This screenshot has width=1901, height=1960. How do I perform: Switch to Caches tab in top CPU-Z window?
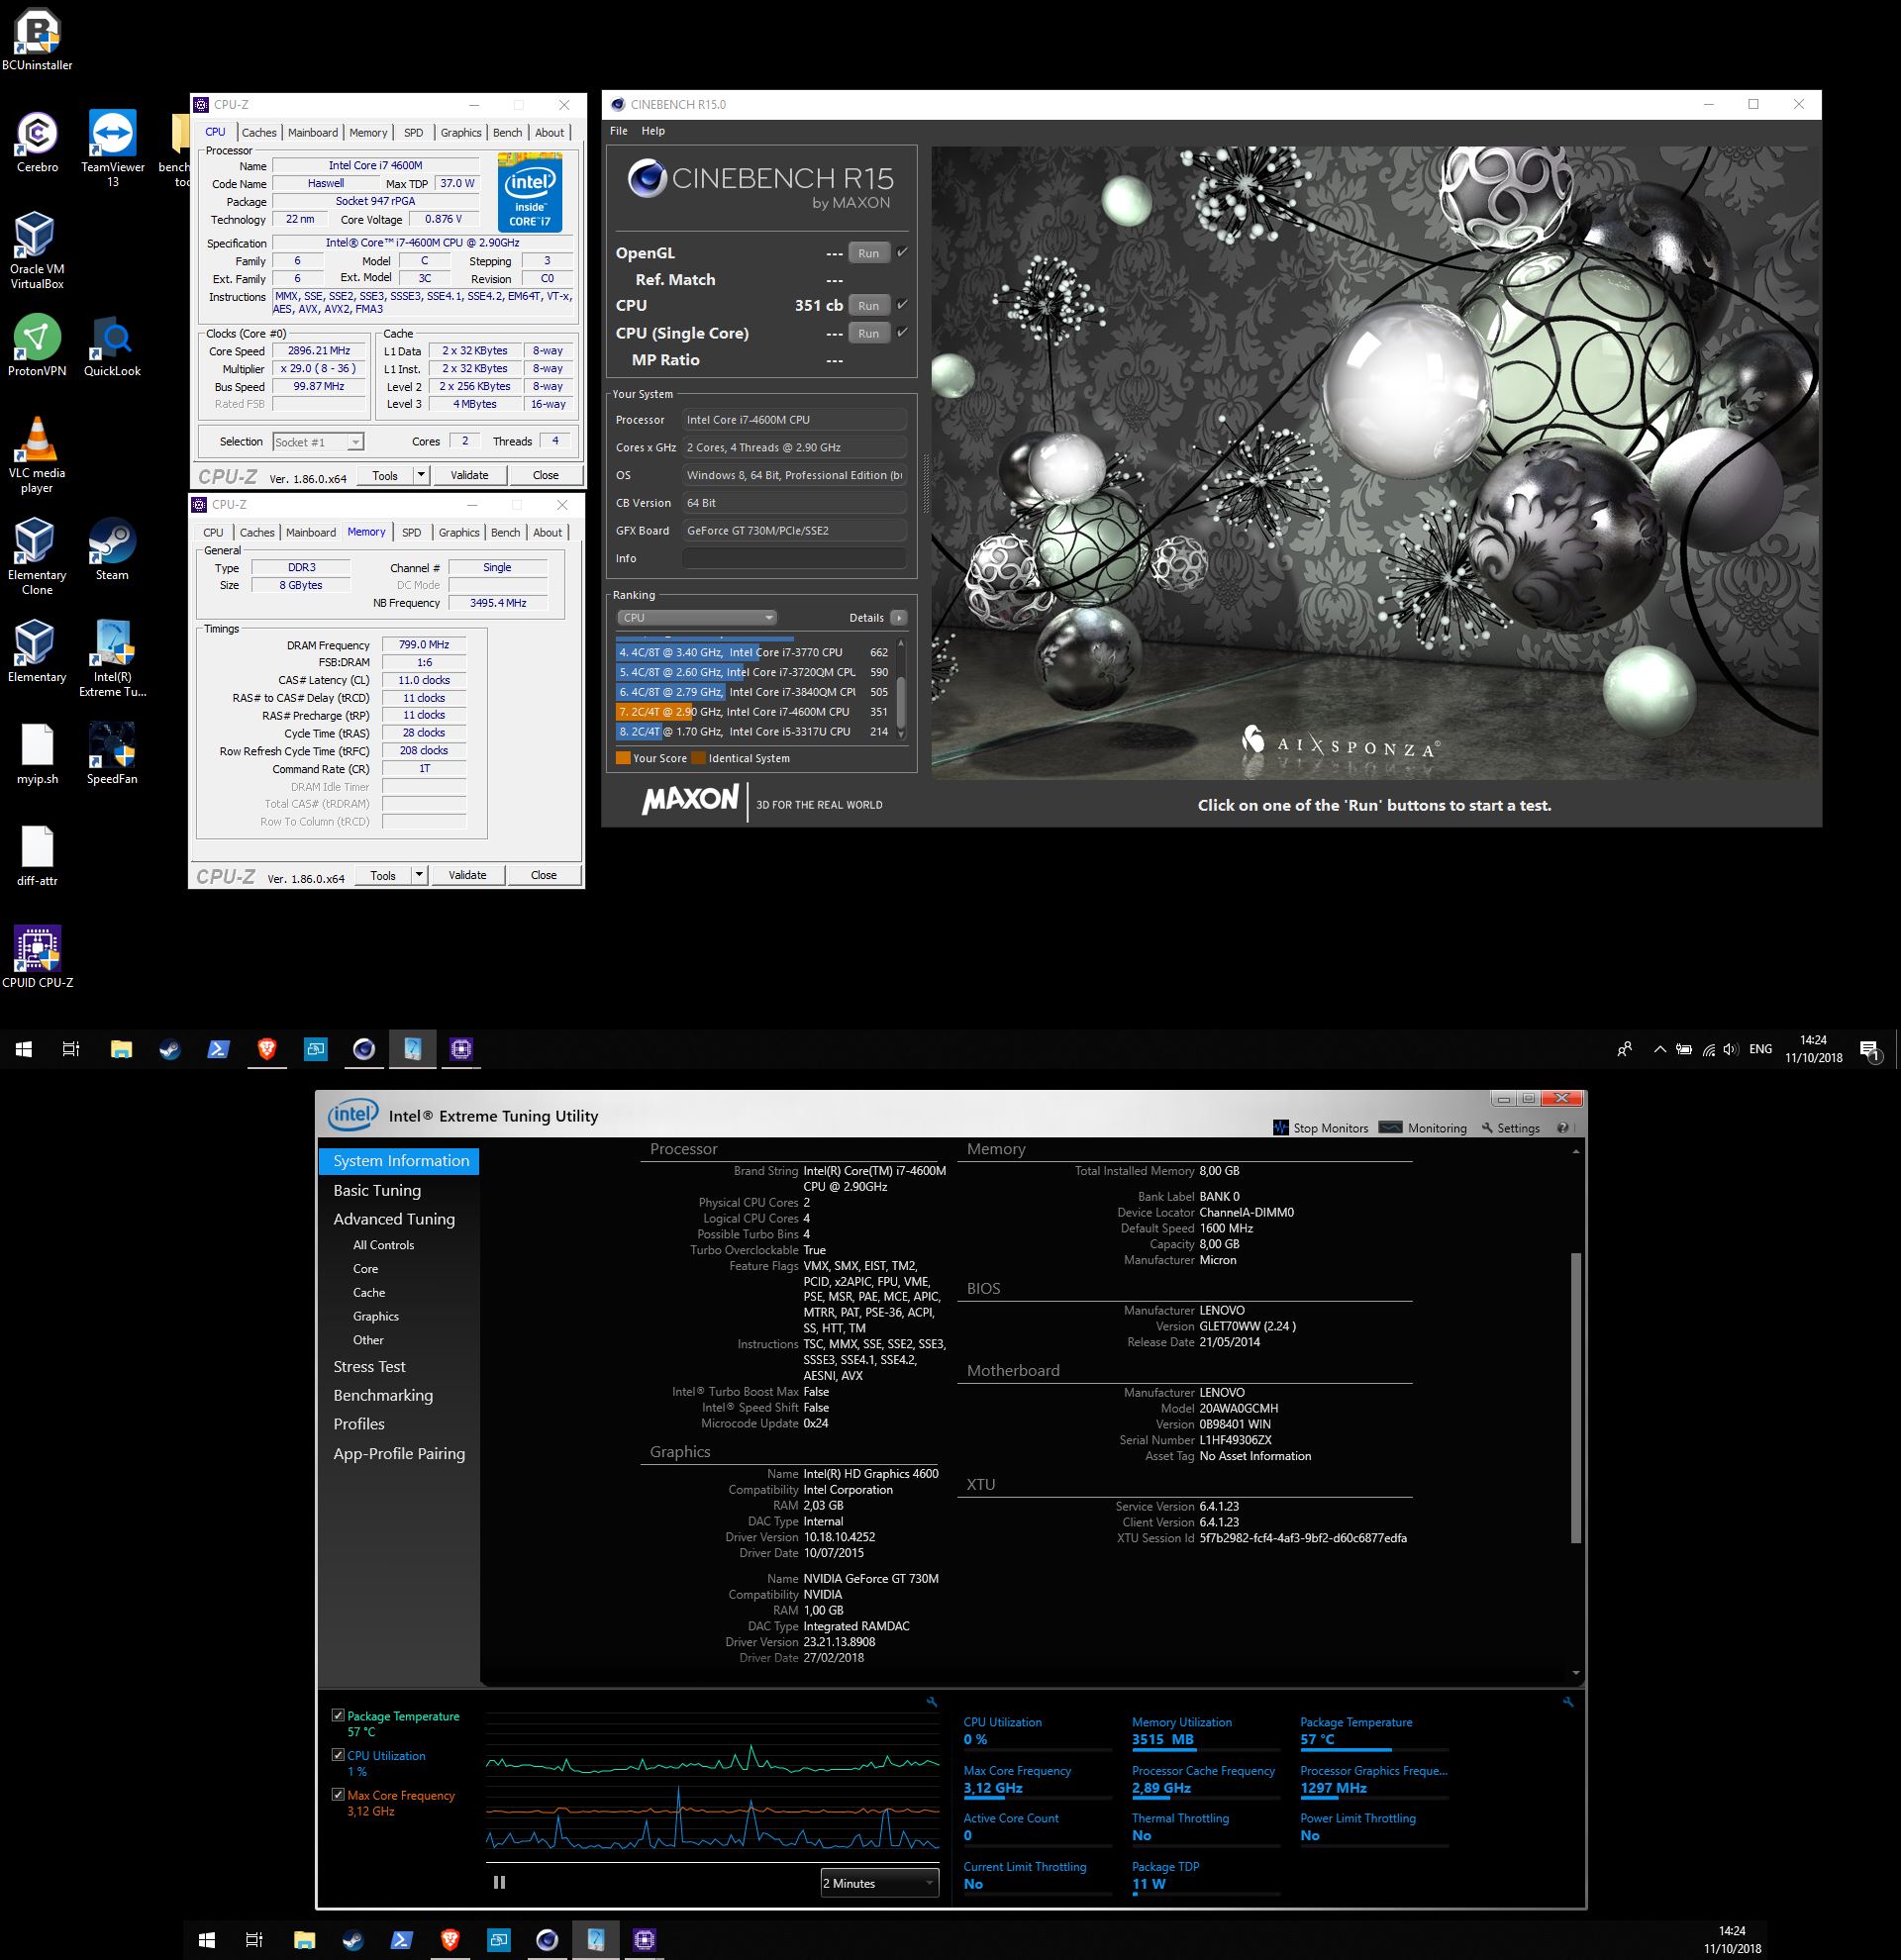tap(259, 132)
